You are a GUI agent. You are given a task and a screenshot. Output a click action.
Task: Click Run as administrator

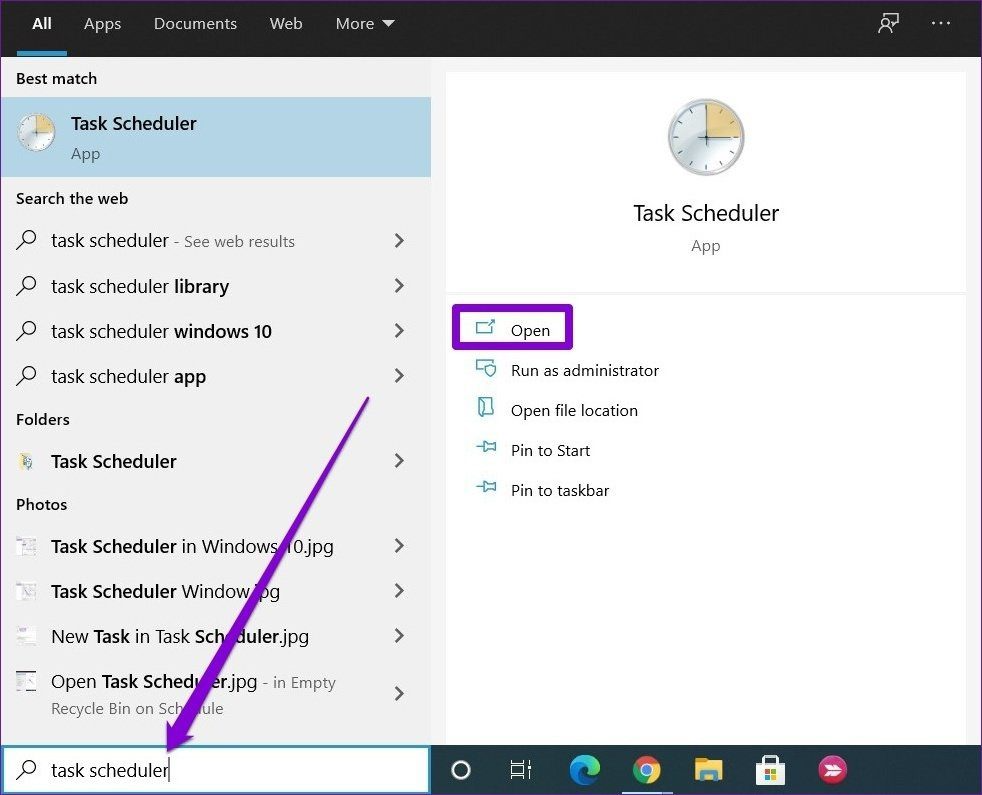[584, 370]
